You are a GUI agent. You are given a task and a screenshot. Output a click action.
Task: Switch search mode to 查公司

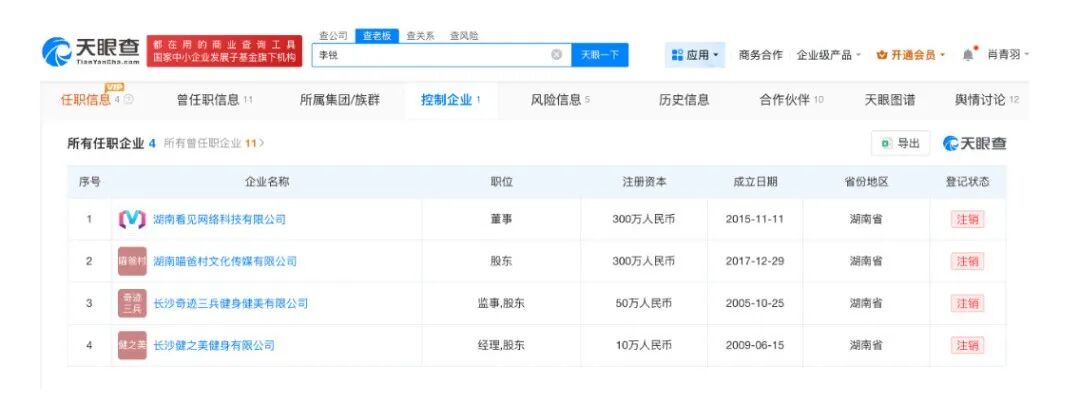333,36
